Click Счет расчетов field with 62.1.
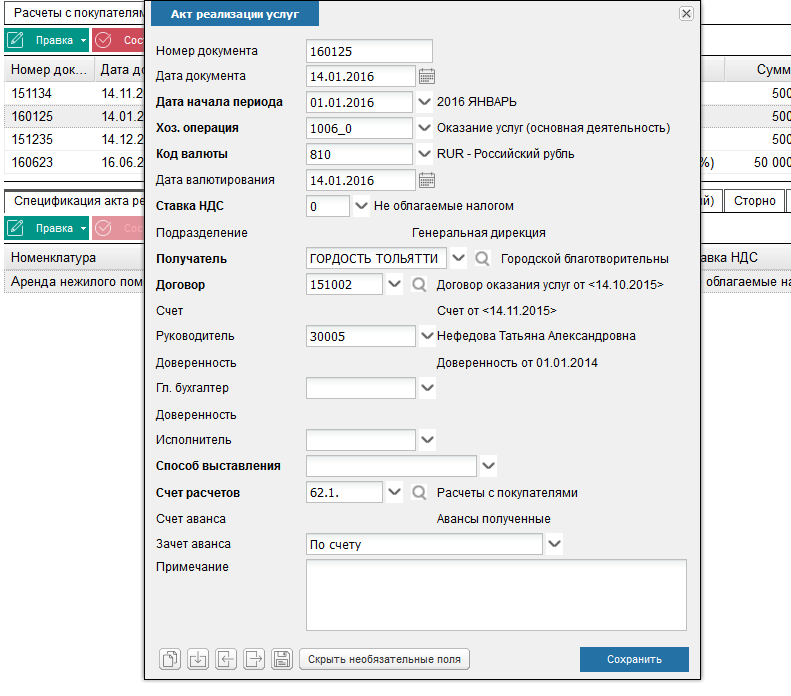The width and height of the screenshot is (791, 696). [x=344, y=492]
